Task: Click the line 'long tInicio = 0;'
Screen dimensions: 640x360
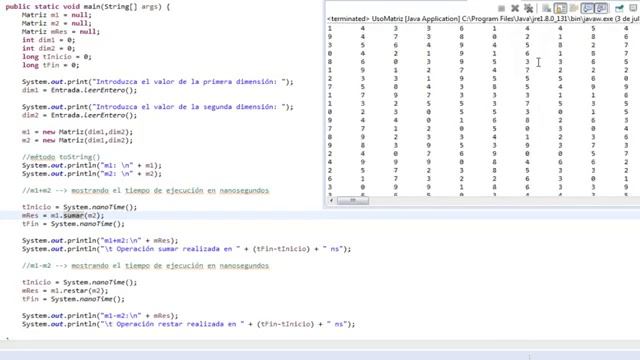Action: [57, 57]
